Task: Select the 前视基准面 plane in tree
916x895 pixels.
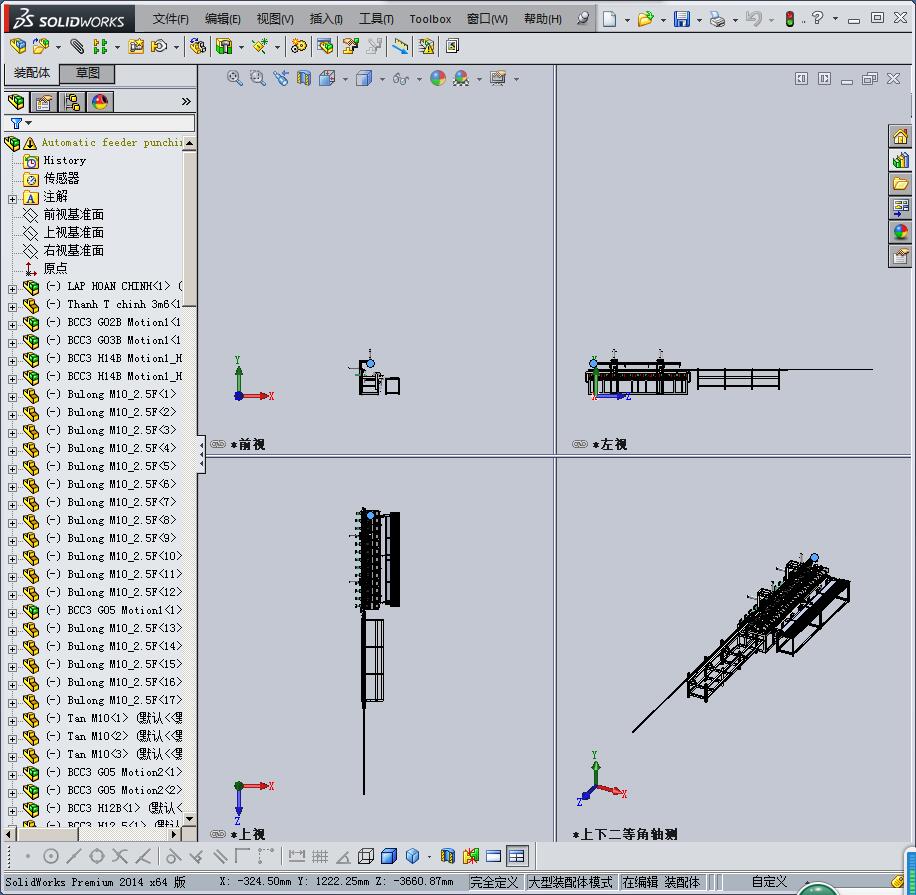Action: click(x=74, y=214)
